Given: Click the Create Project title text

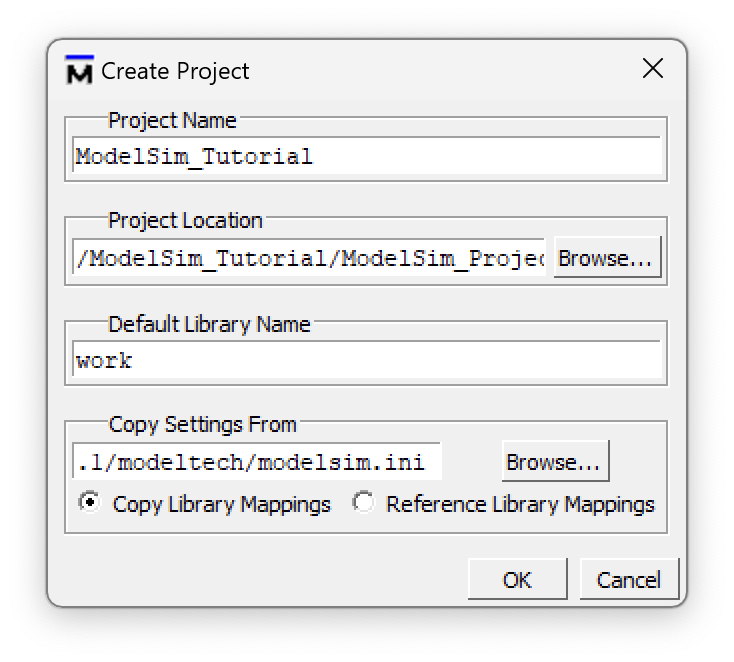Looking at the screenshot, I should (175, 71).
